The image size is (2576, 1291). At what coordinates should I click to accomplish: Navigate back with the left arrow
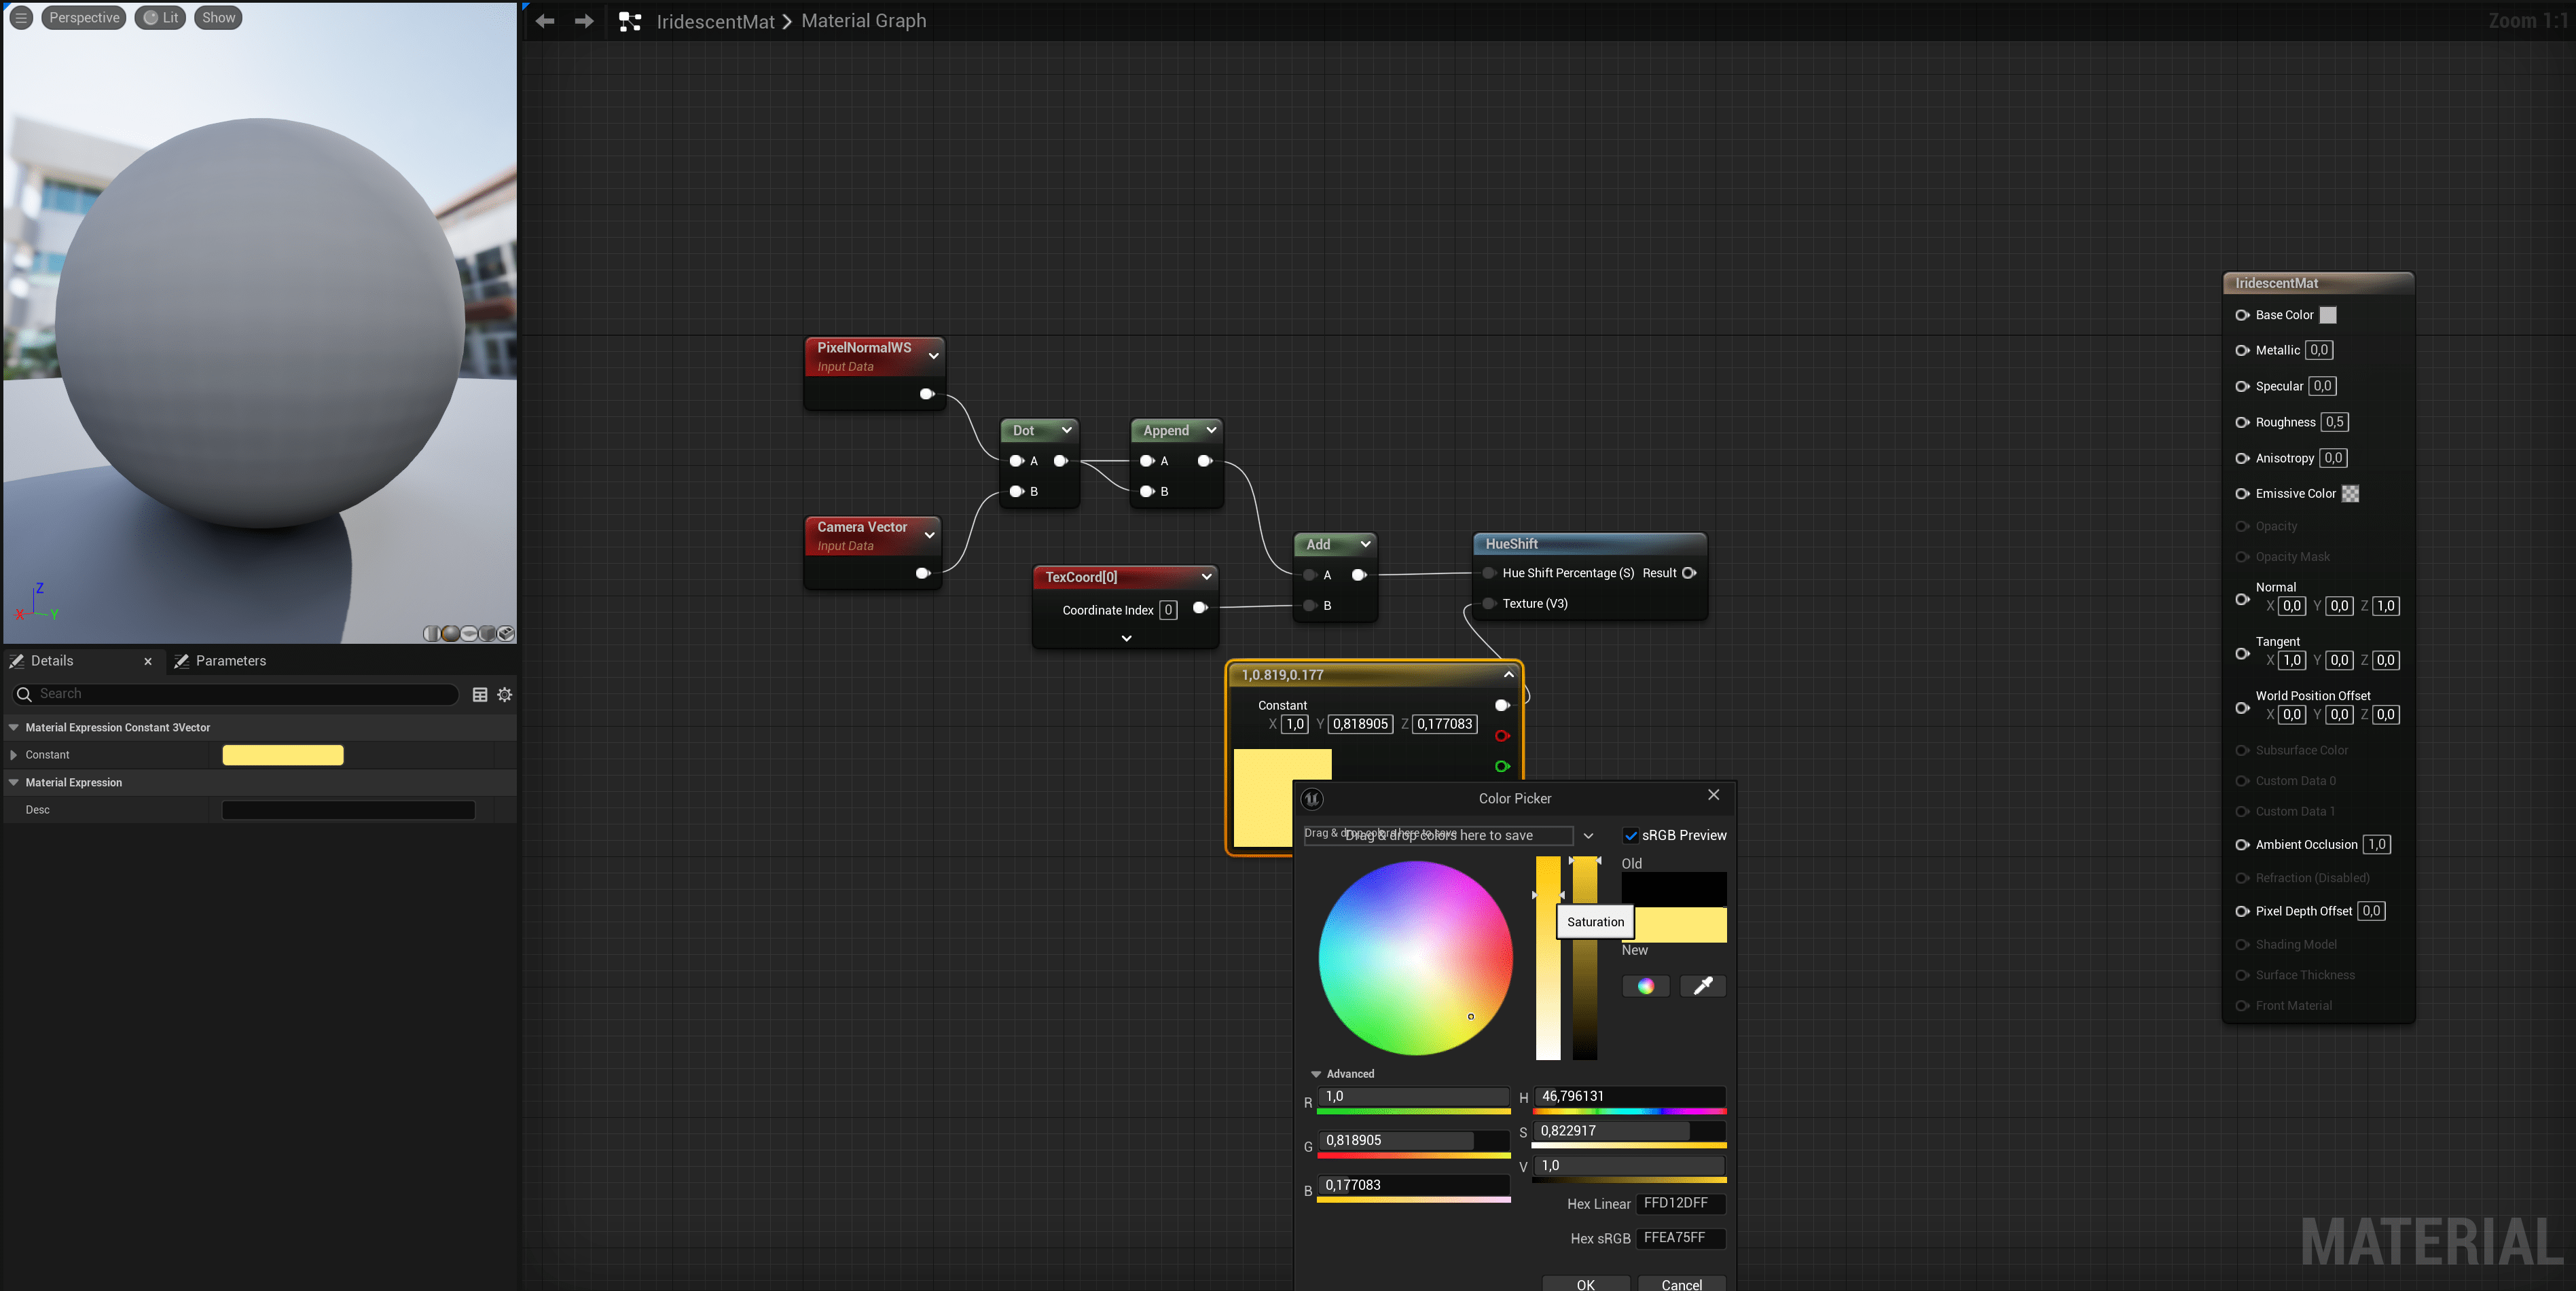coord(545,21)
